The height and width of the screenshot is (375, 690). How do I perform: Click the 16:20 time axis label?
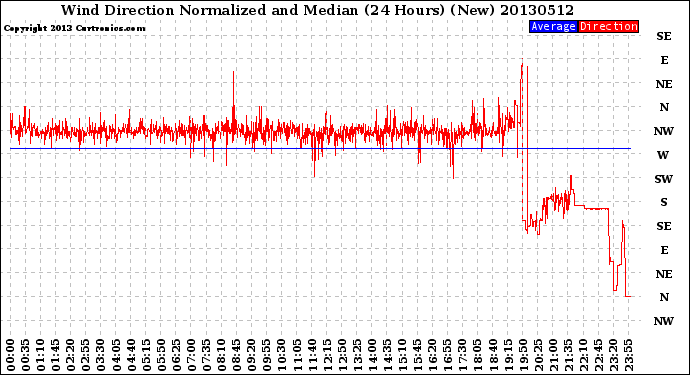tap(433, 355)
